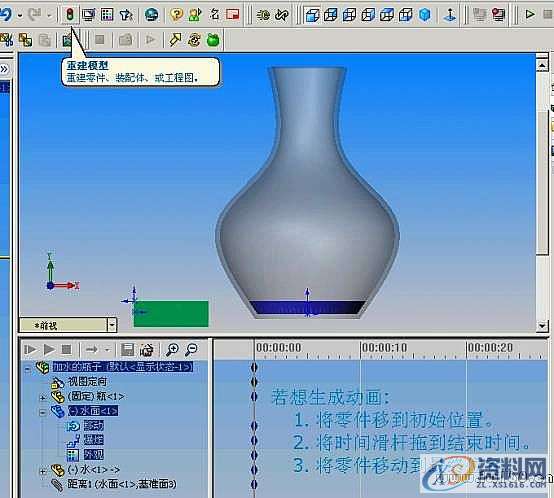Select the second standard view cube icon
Image resolution: width=554 pixels, height=498 pixels.
tap(331, 15)
